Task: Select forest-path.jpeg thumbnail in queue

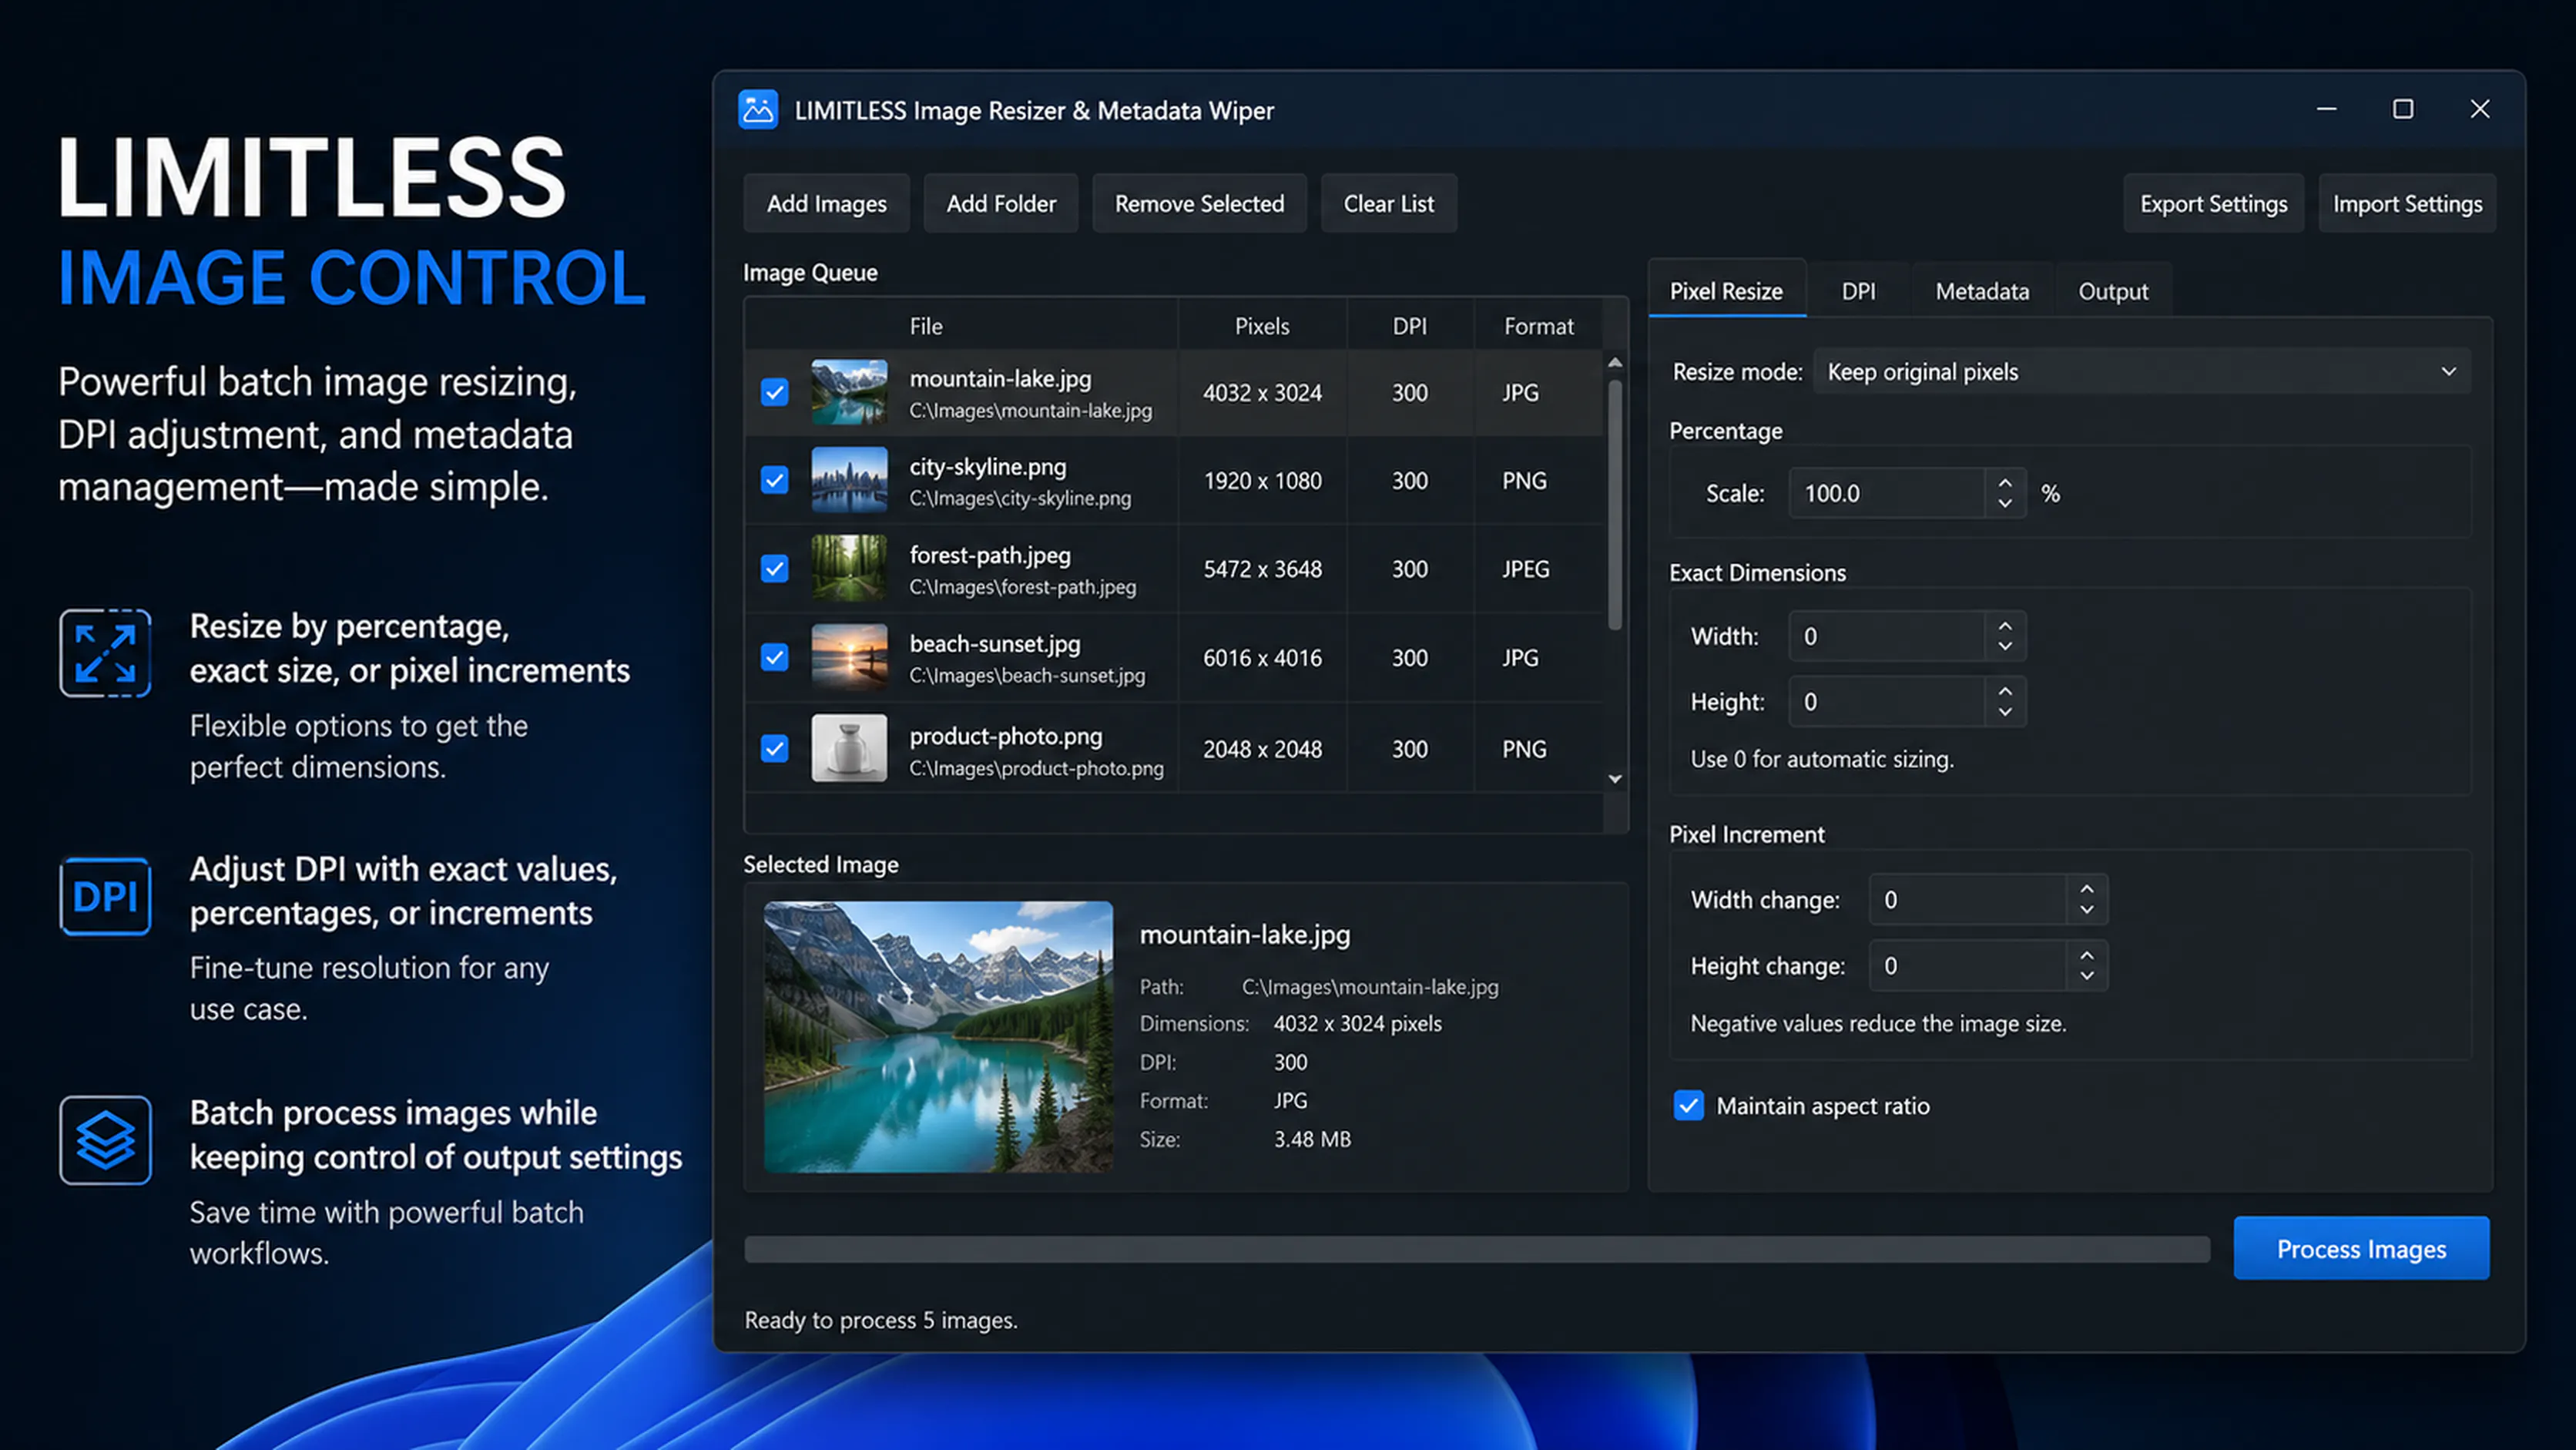Action: [849, 568]
